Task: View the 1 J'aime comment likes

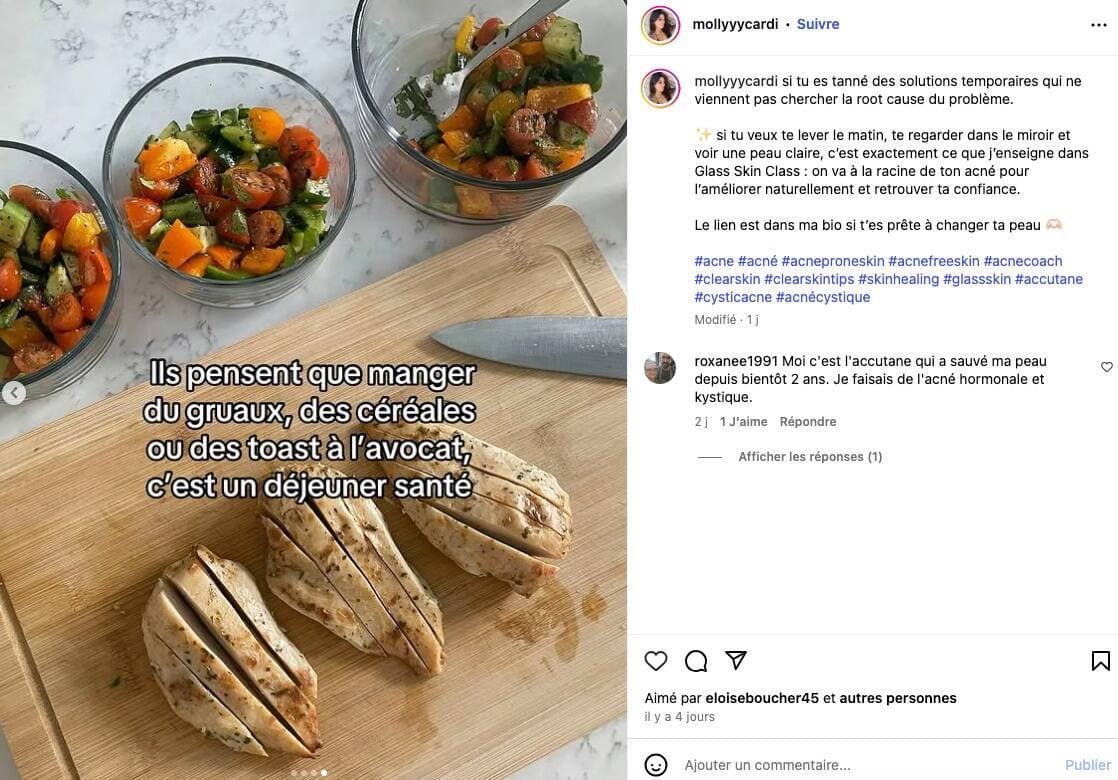Action: point(744,422)
